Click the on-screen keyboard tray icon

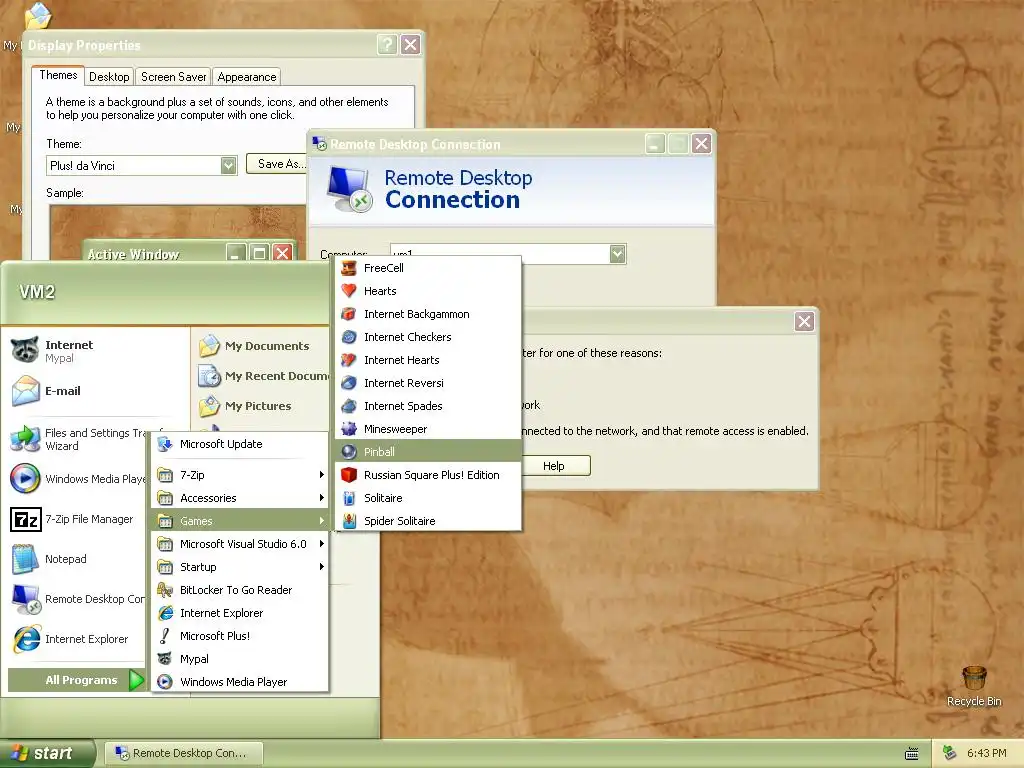coord(912,754)
